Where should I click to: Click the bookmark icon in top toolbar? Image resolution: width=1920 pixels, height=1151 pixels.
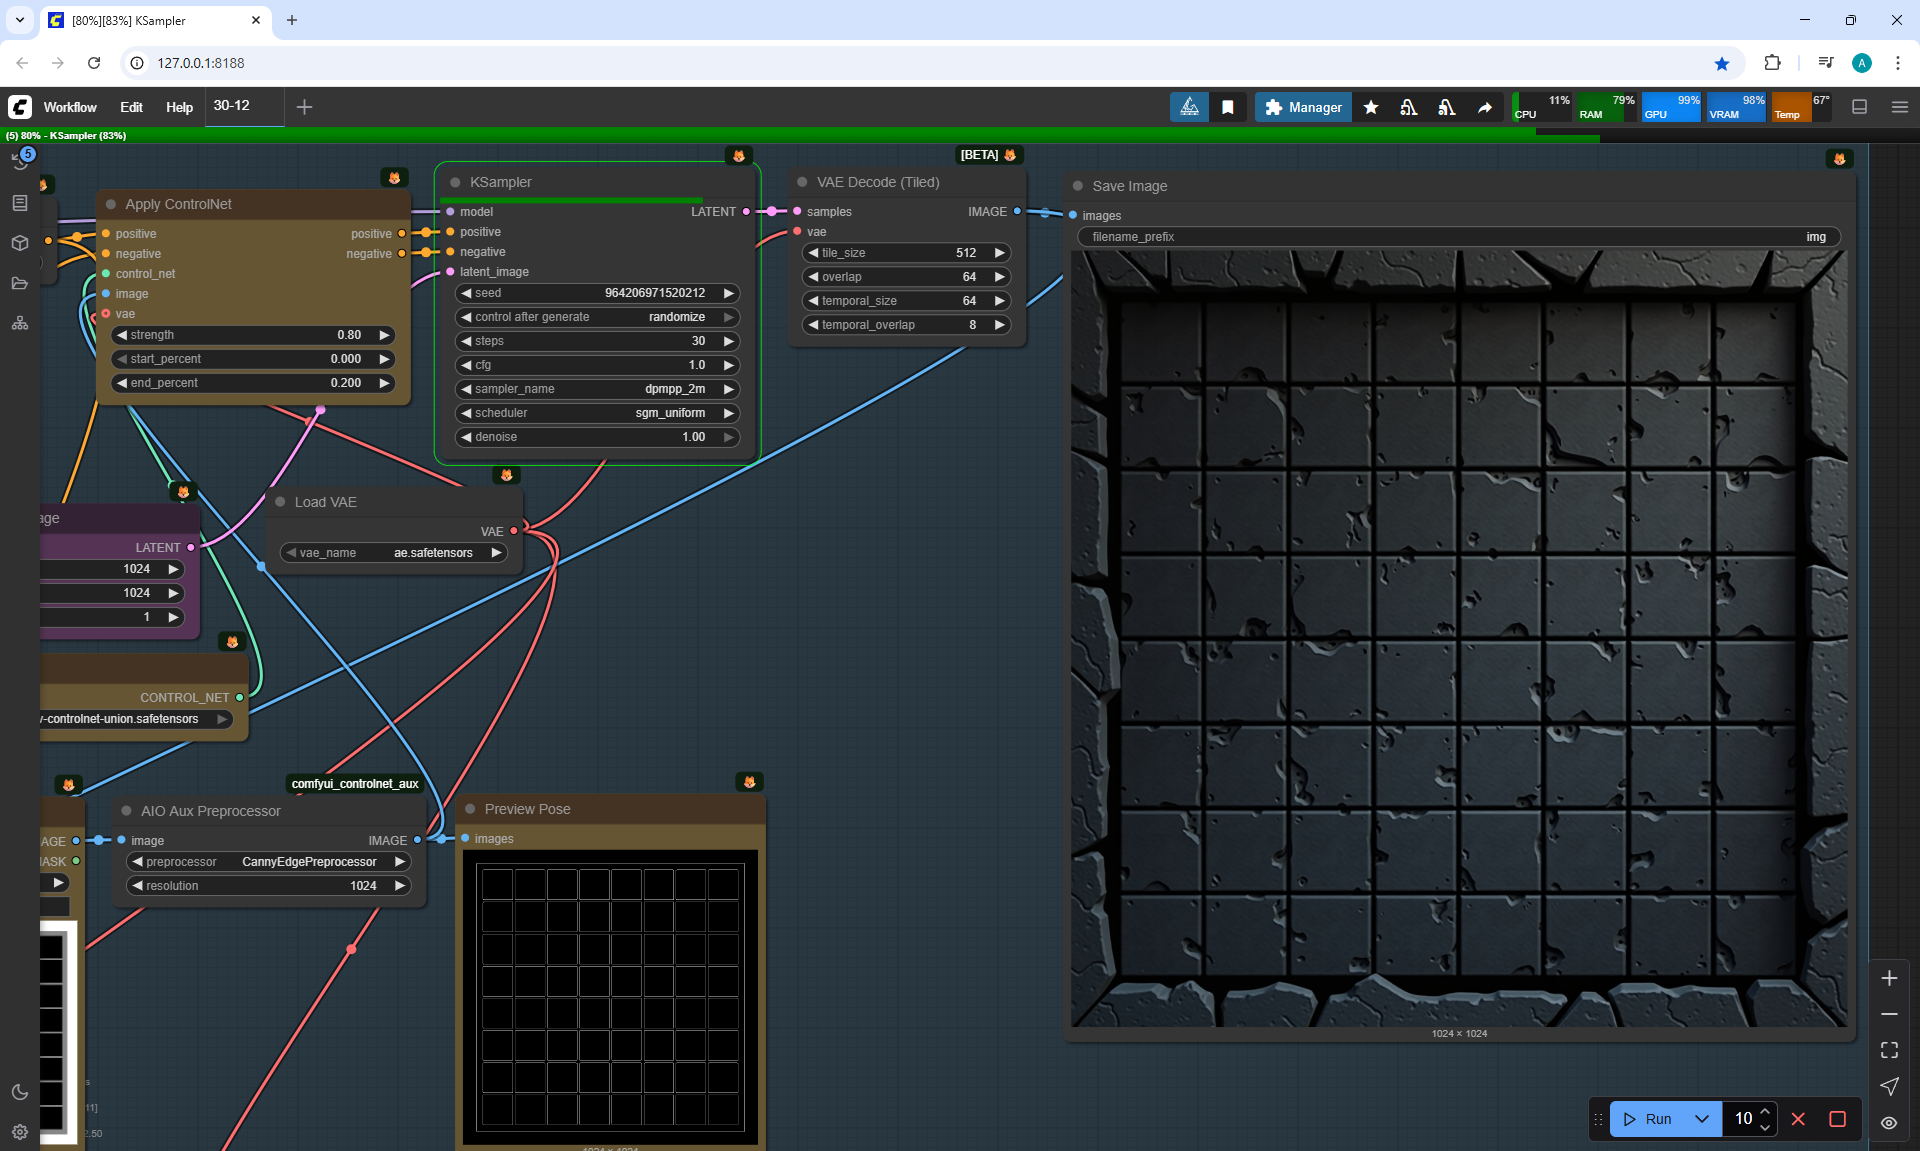[1227, 107]
